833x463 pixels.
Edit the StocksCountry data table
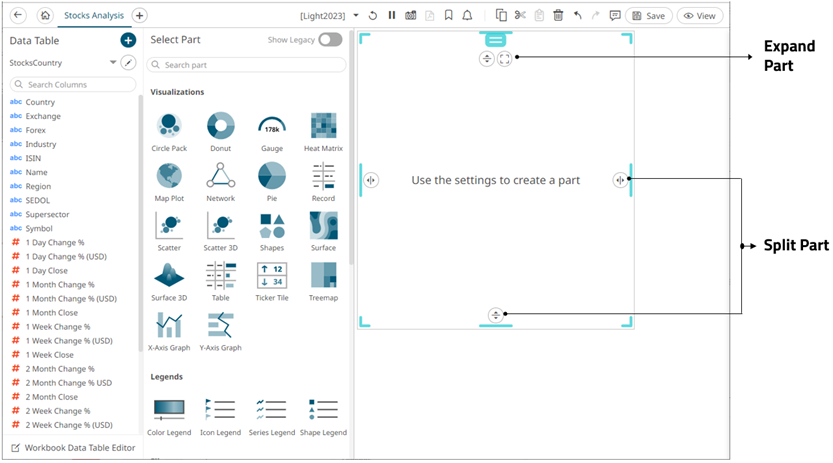click(x=128, y=63)
